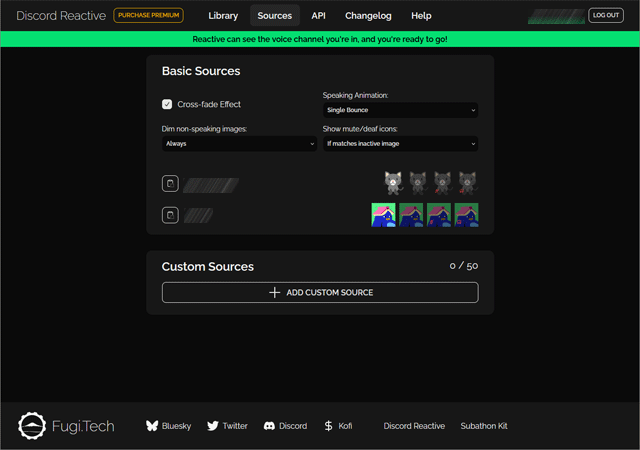Go to the Library tab
The image size is (640, 450).
(x=223, y=16)
